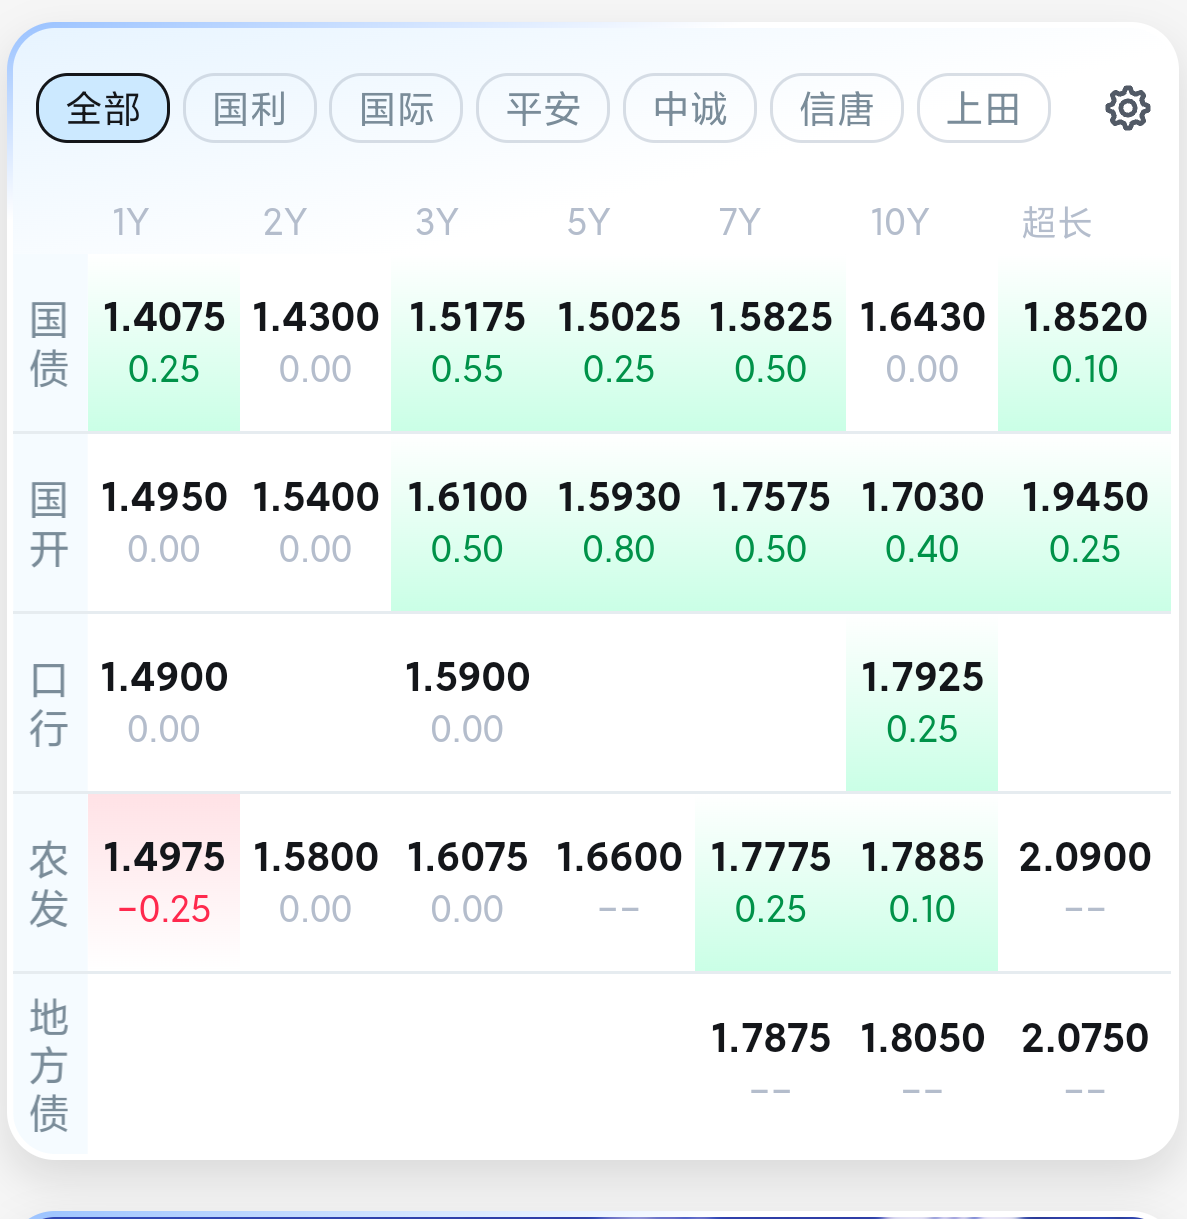Switch to the 国利 tab
Image resolution: width=1187 pixels, height=1219 pixels.
pyautogui.click(x=250, y=108)
